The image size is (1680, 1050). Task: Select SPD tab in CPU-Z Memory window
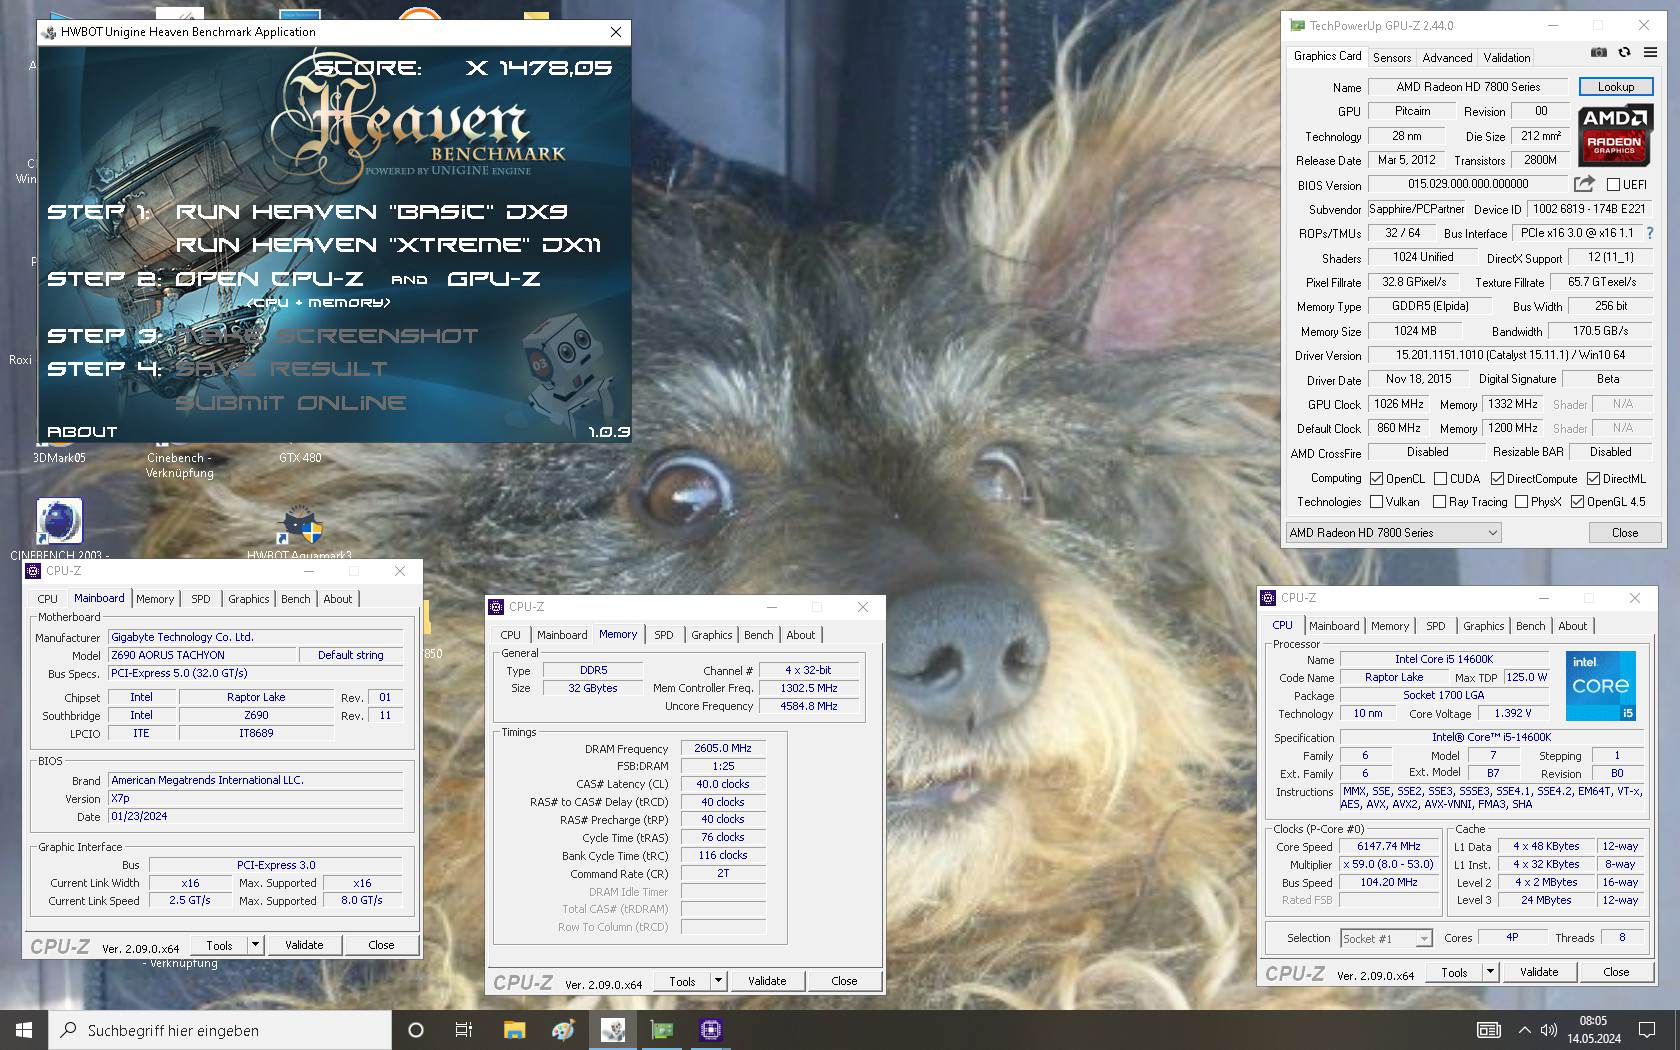point(664,635)
